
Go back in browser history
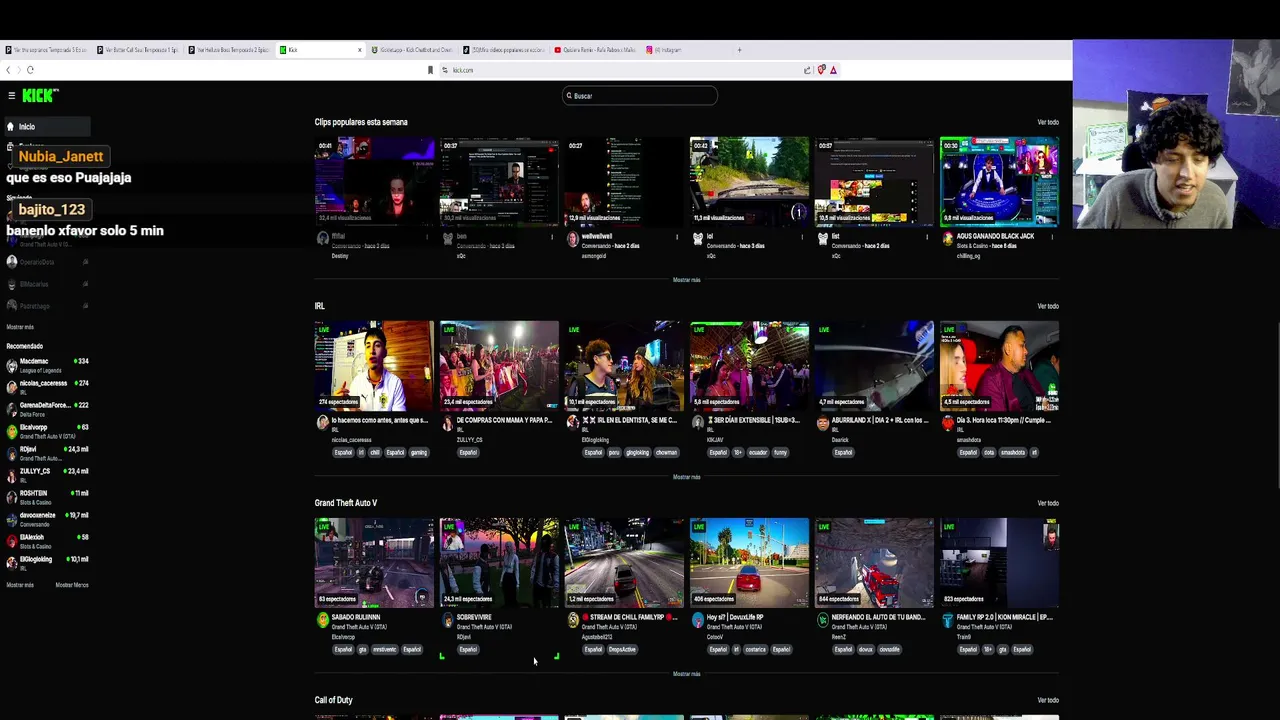[8, 70]
